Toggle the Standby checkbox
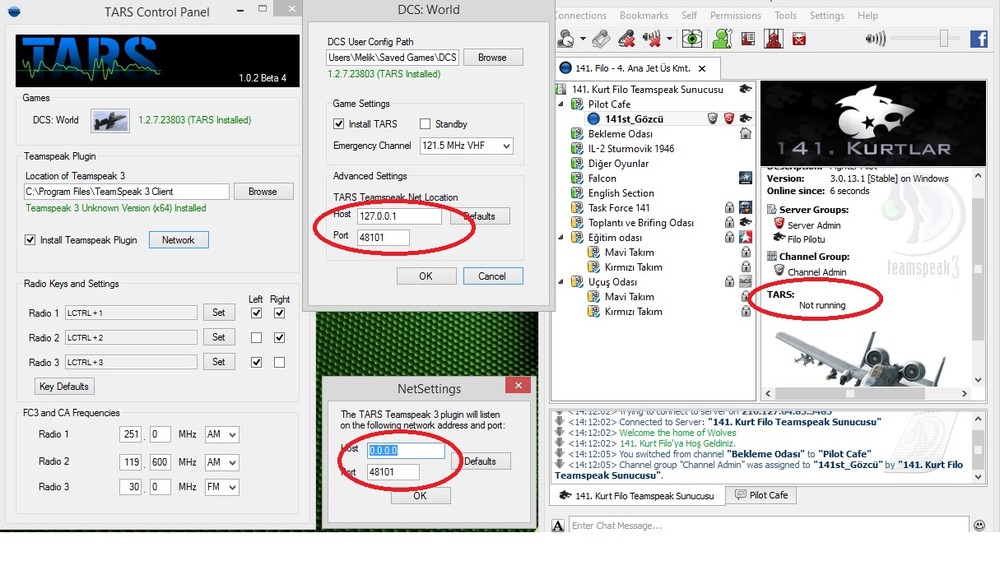 (425, 124)
